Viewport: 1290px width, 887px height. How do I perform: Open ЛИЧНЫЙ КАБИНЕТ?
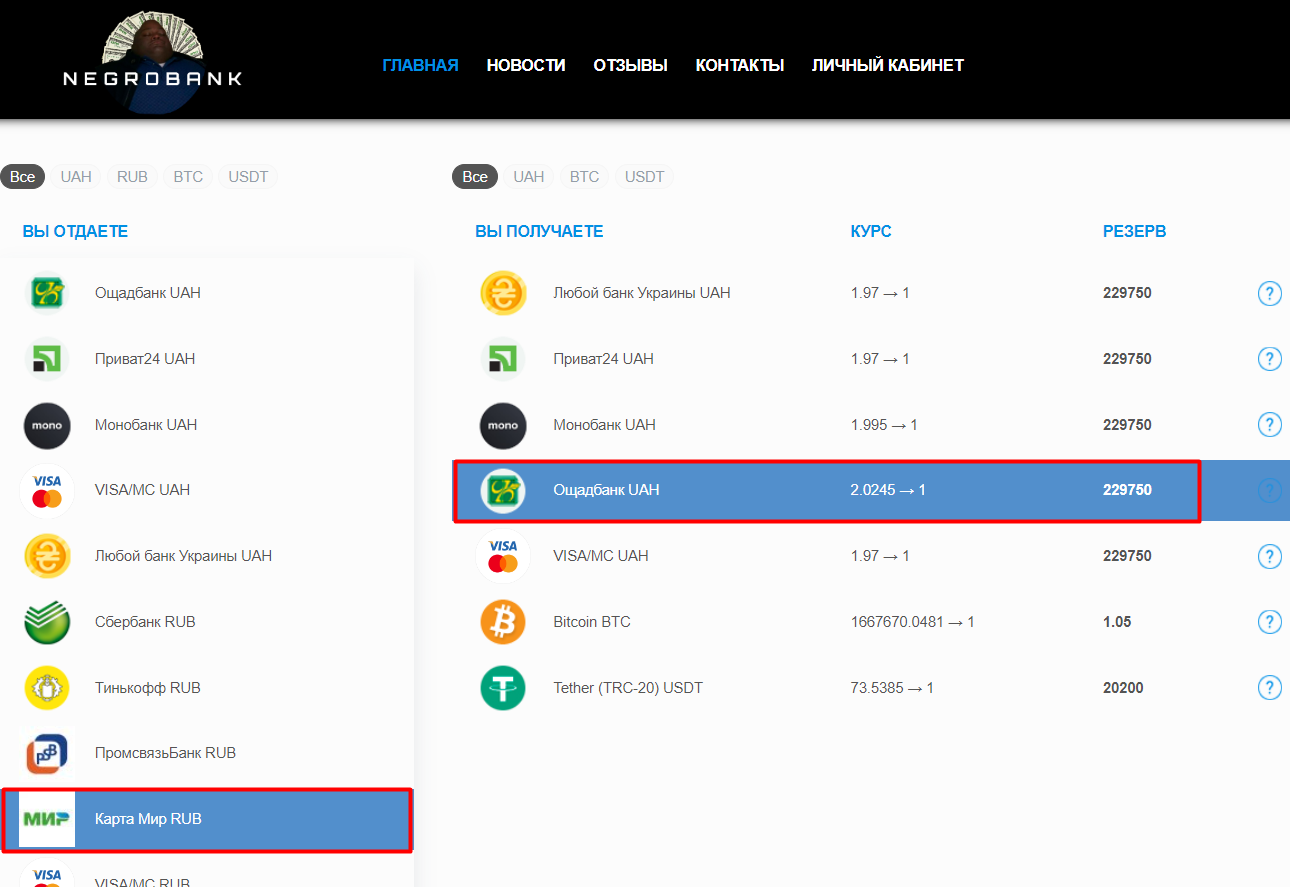coord(888,65)
